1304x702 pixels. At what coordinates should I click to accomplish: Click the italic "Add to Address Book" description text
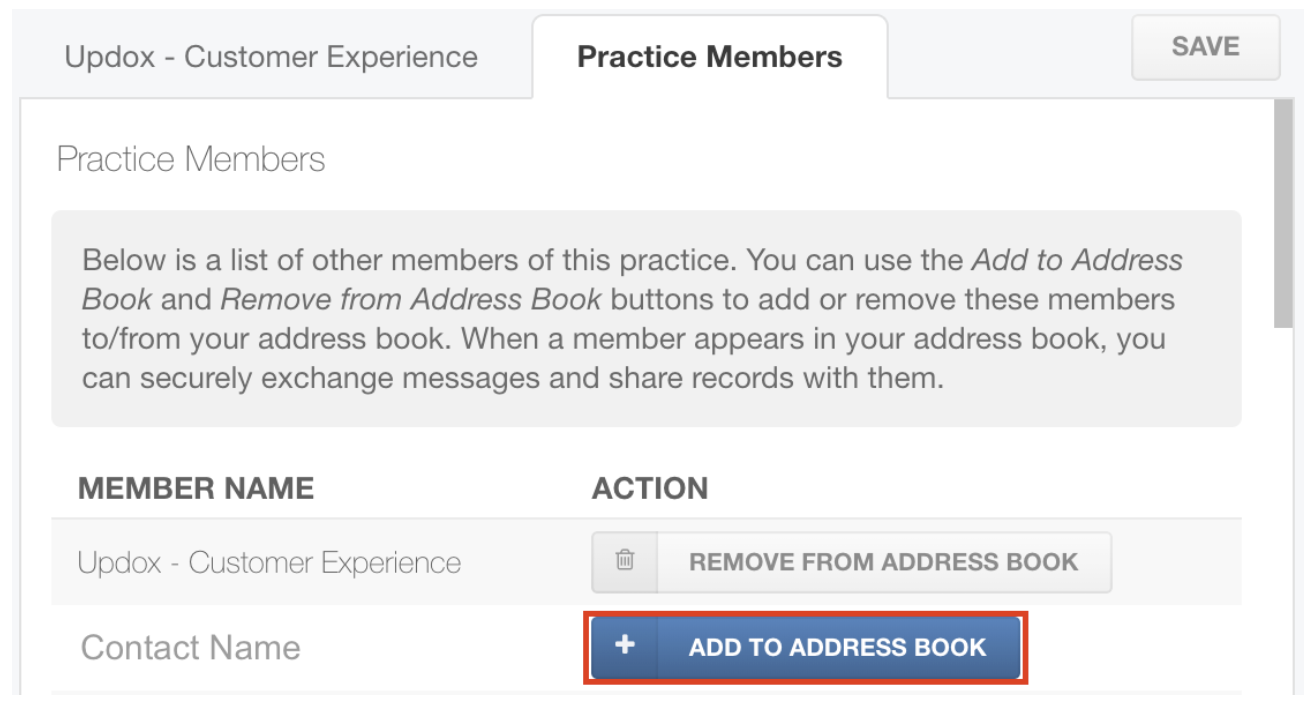(x=1077, y=261)
